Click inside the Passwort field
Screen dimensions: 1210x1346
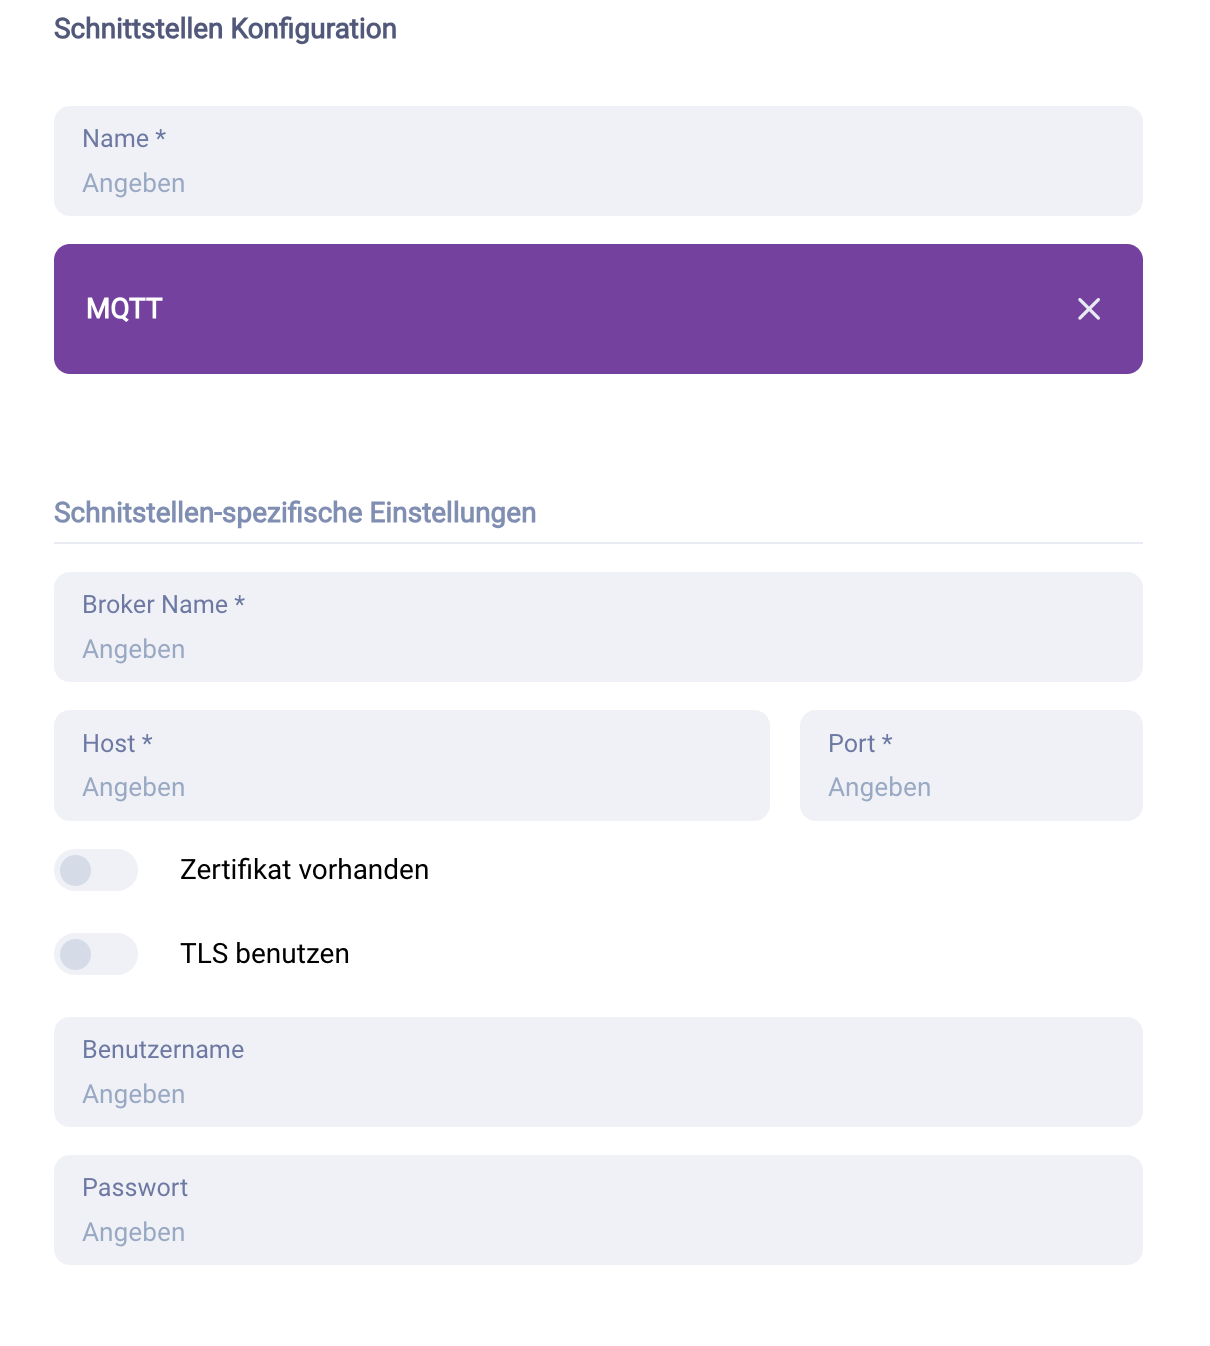pos(597,1210)
